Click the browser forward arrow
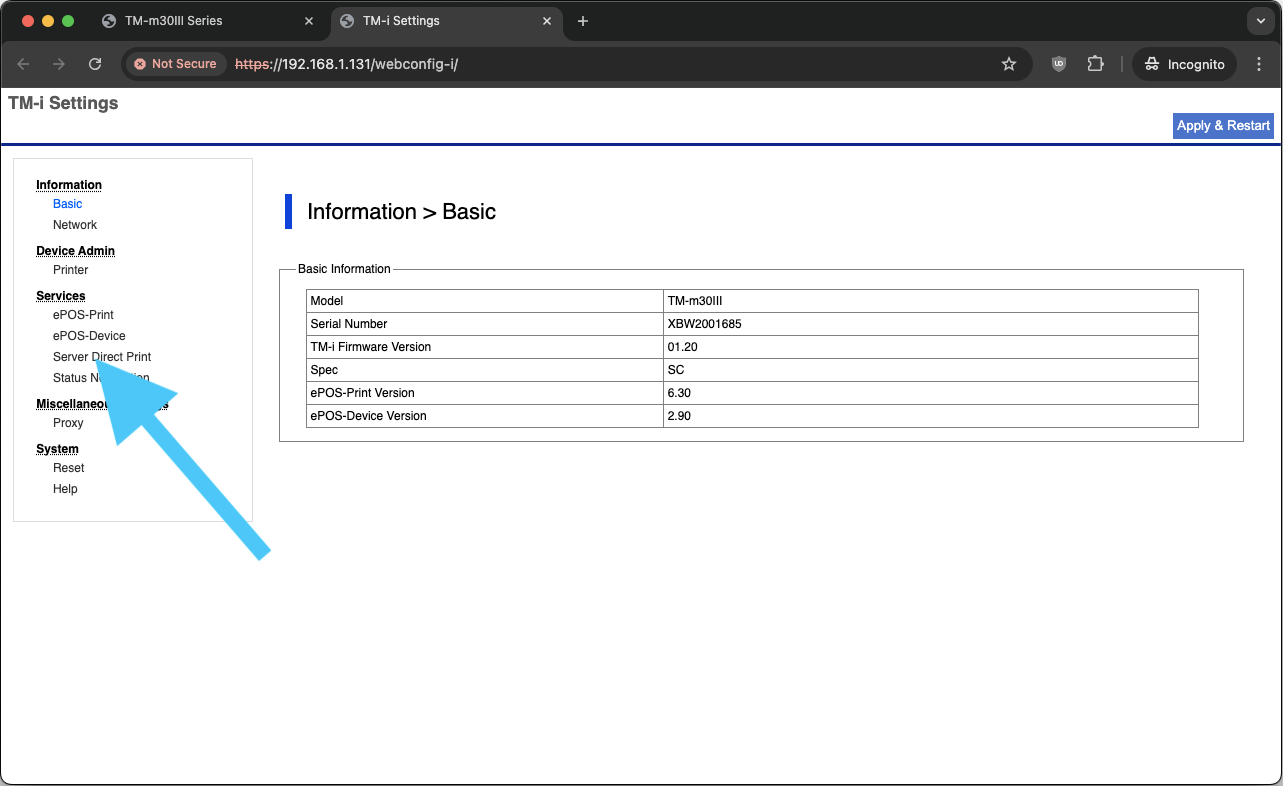The width and height of the screenshot is (1283, 786). click(x=59, y=64)
